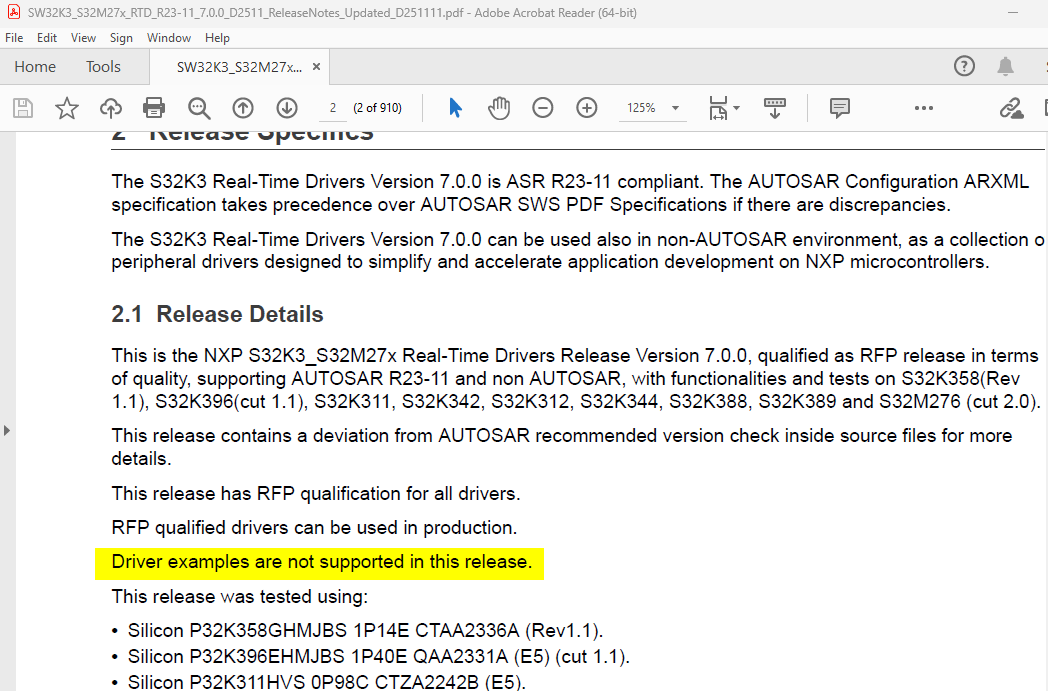Go to previous page arrow
1048x691 pixels.
[x=243, y=108]
